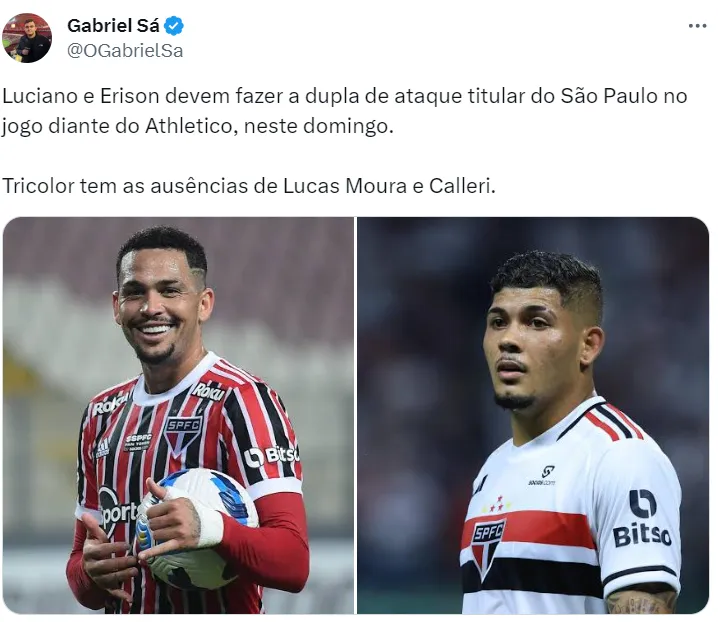Click the Bitso logo on the white jersey sleeve
718x622 pixels.
tap(642, 518)
